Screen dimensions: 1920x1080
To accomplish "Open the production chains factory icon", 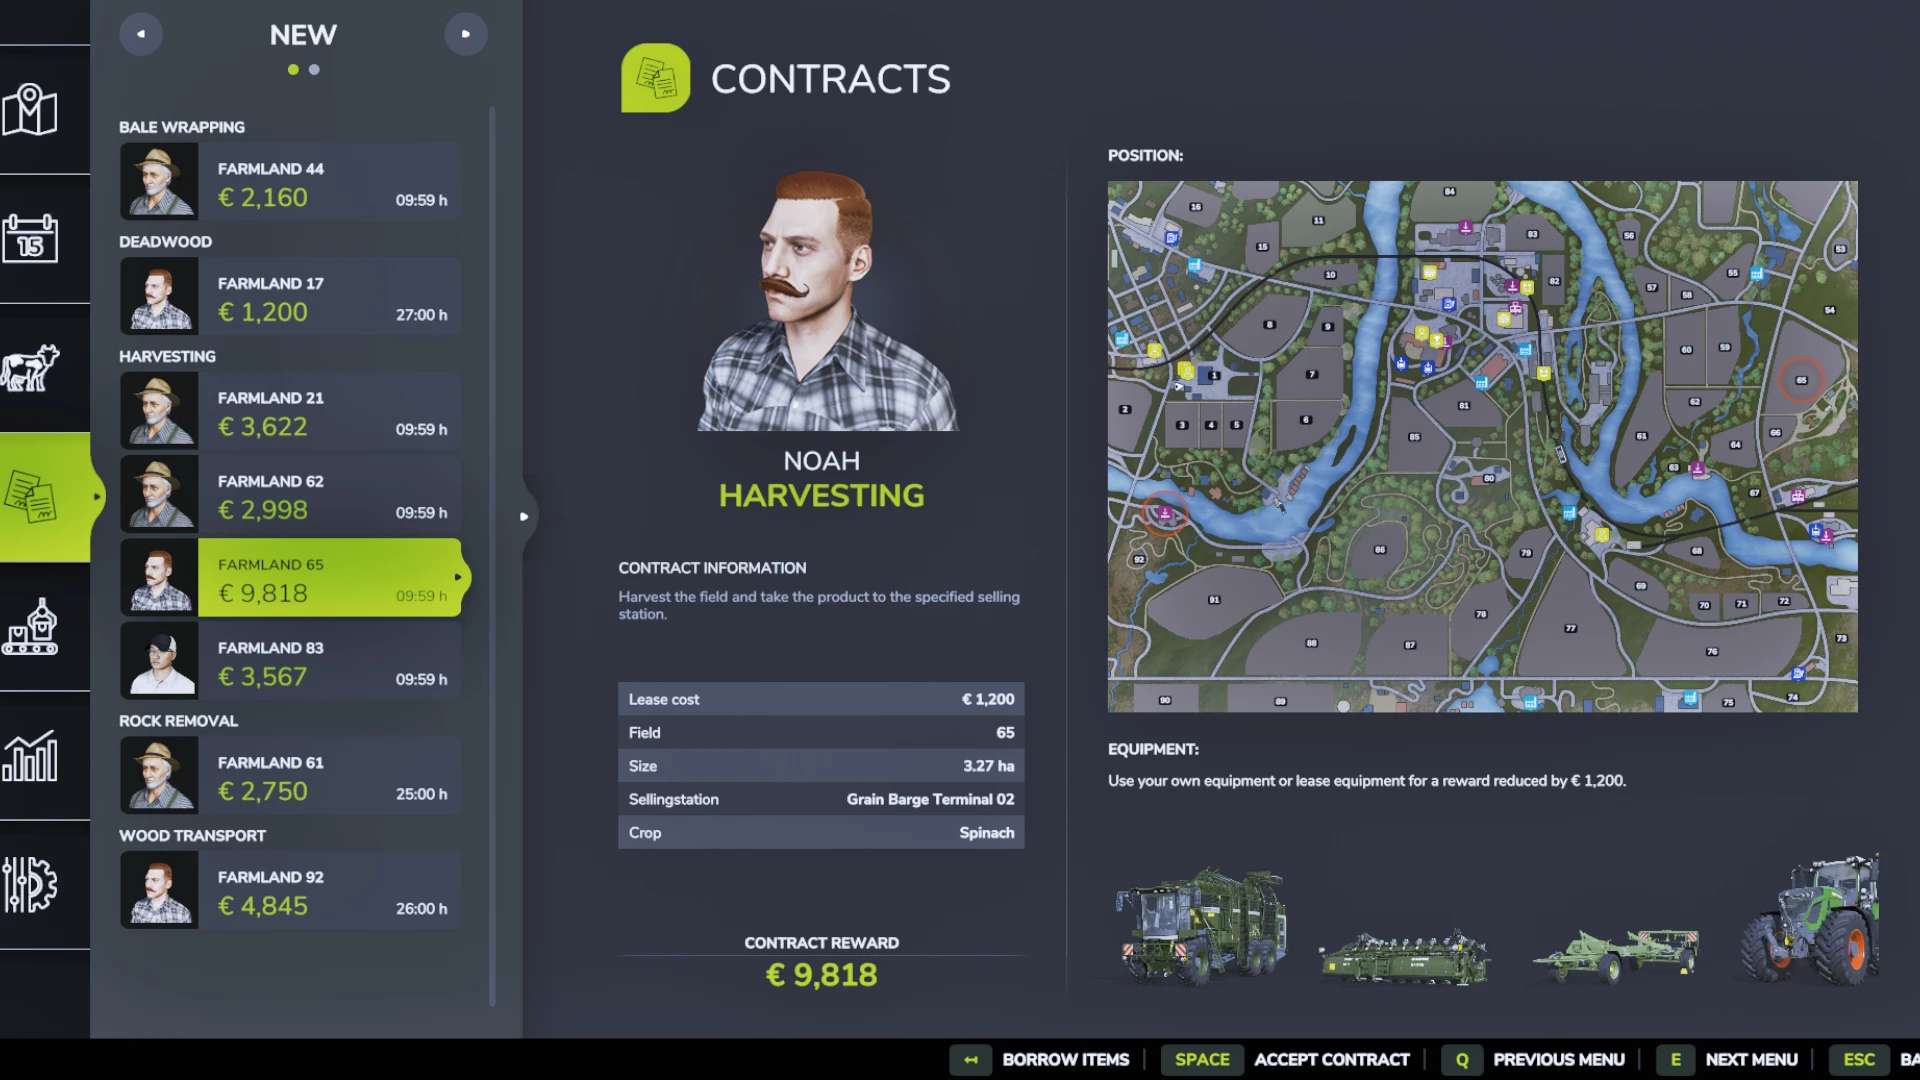I will click(30, 627).
